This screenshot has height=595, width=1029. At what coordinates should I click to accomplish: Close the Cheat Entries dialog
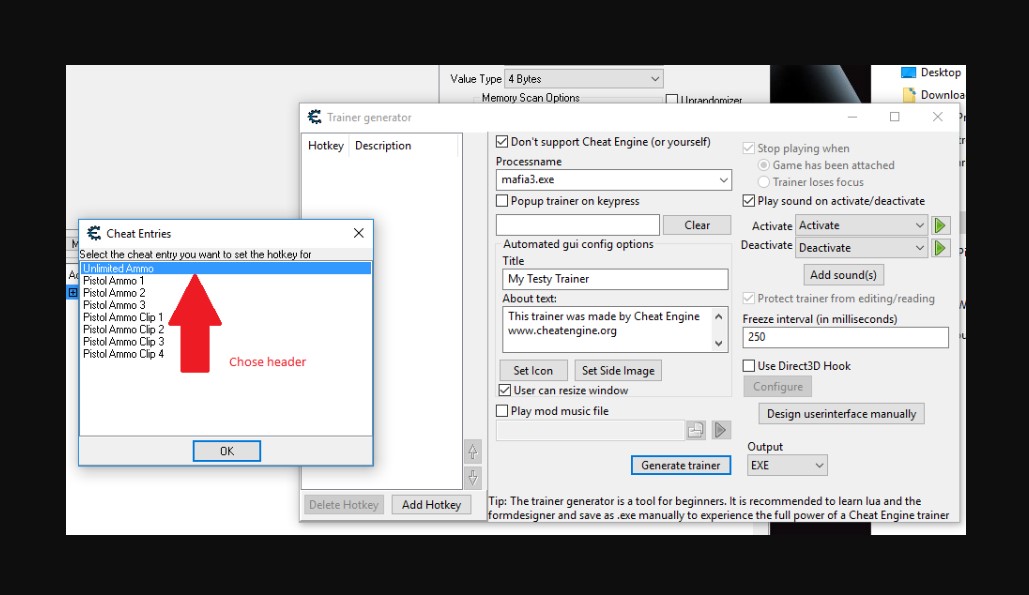(358, 233)
